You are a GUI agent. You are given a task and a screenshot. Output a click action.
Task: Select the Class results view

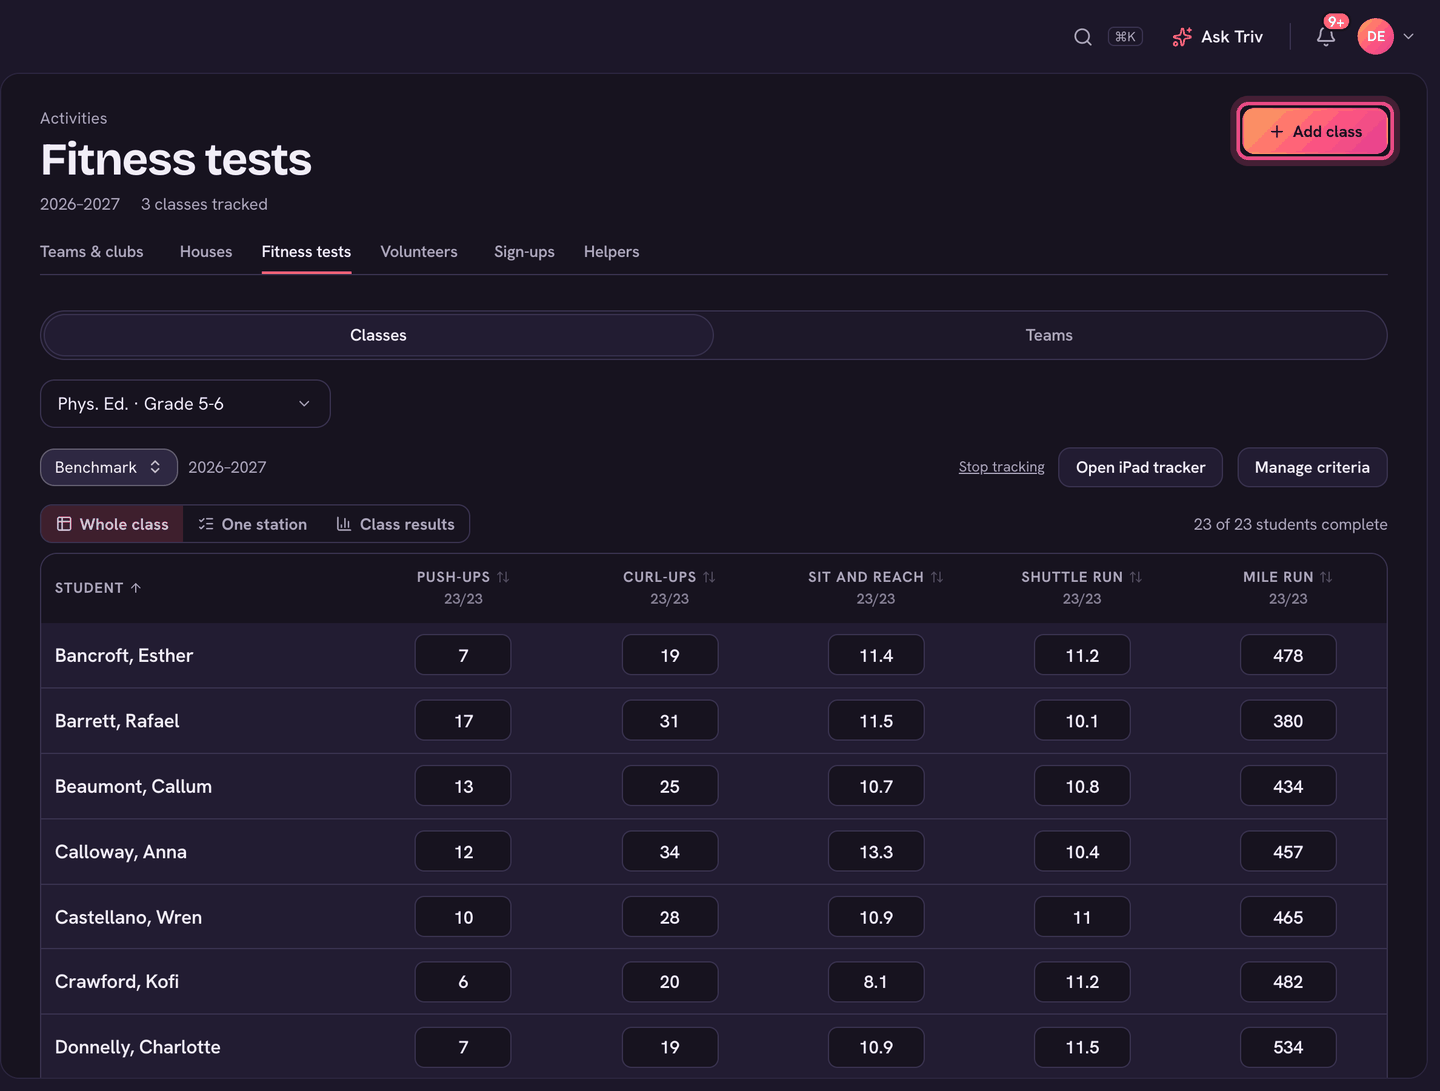click(x=395, y=524)
